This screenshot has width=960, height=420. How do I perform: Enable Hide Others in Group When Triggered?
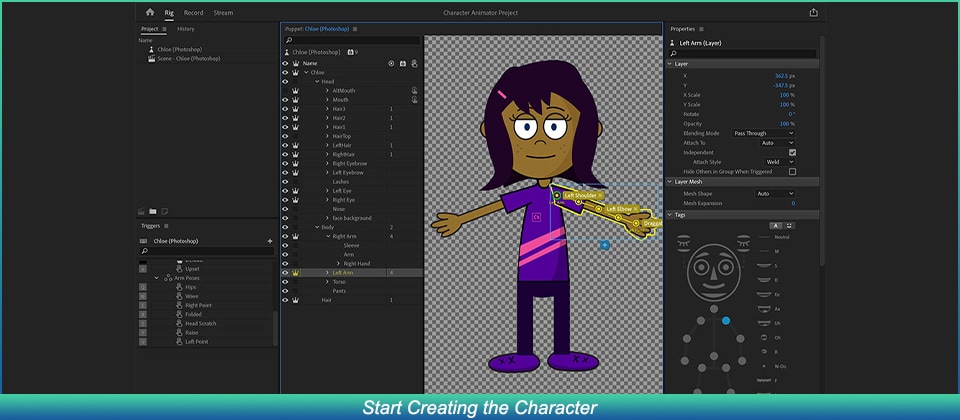[792, 172]
